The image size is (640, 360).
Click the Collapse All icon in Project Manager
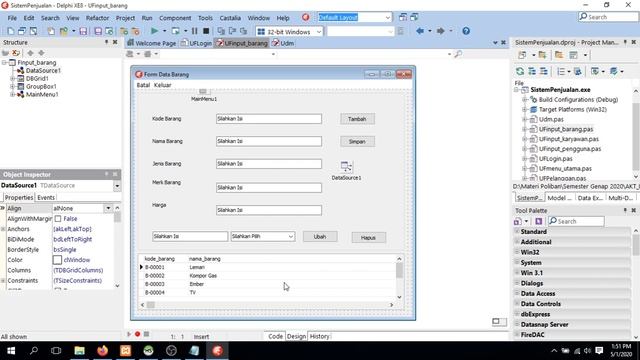pos(544,71)
